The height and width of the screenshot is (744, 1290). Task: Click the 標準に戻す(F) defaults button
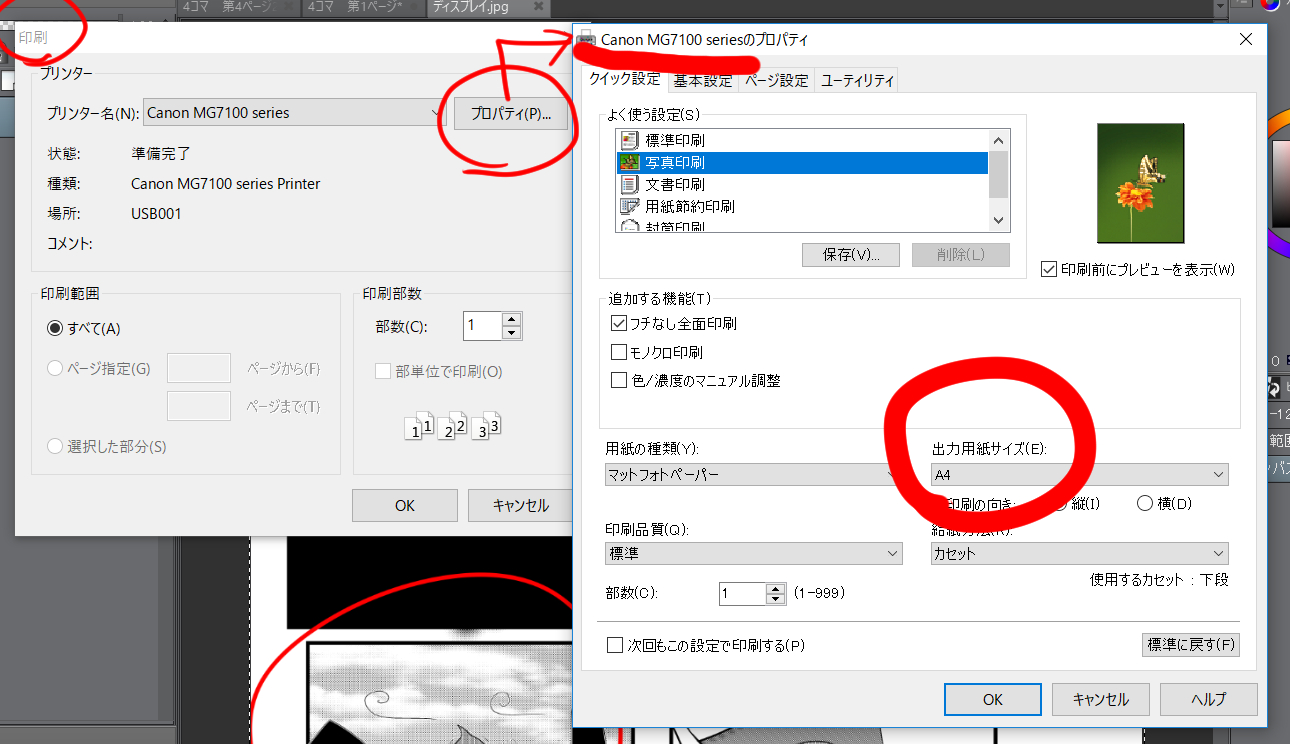1191,644
